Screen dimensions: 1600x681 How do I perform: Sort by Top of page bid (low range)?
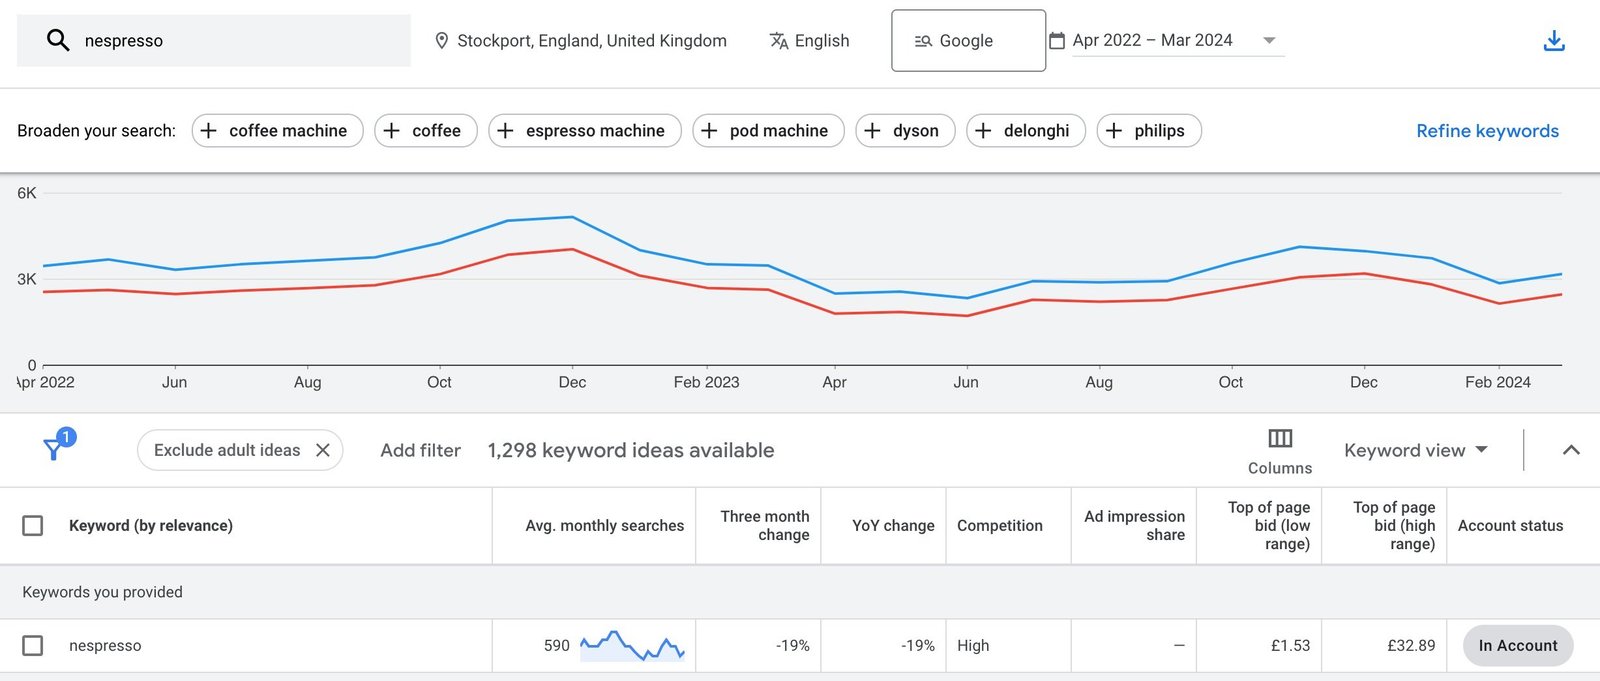click(1269, 526)
